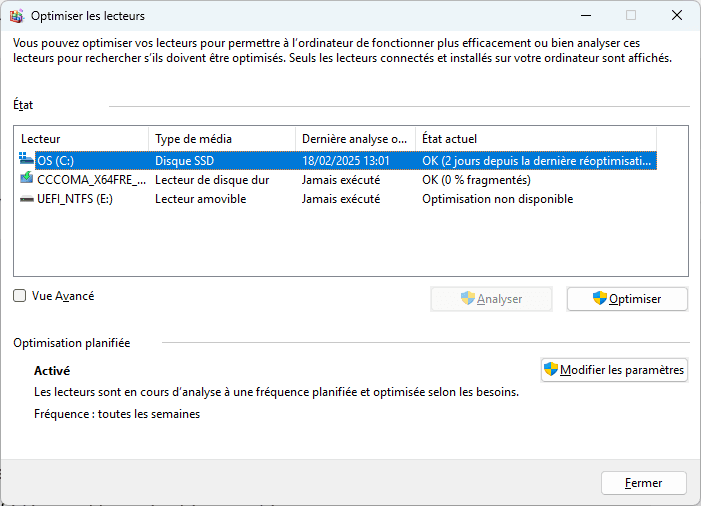Minimize the Optimiser les lecteurs window
701x506 pixels.
click(x=586, y=16)
